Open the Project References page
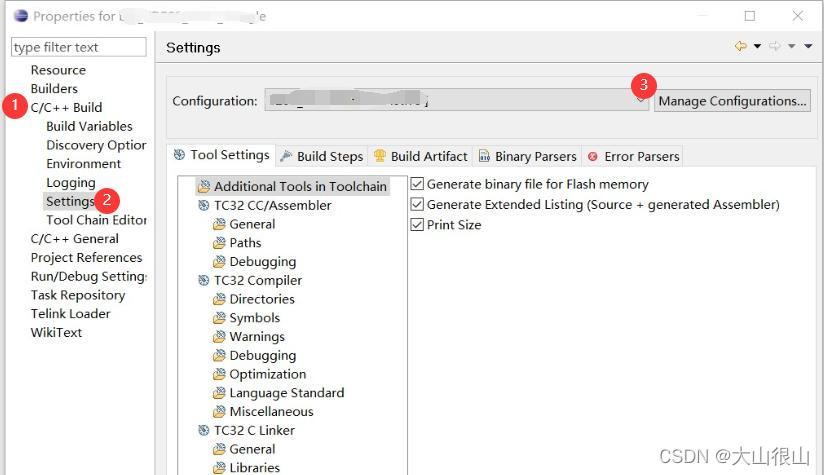The image size is (824, 475). coord(87,257)
